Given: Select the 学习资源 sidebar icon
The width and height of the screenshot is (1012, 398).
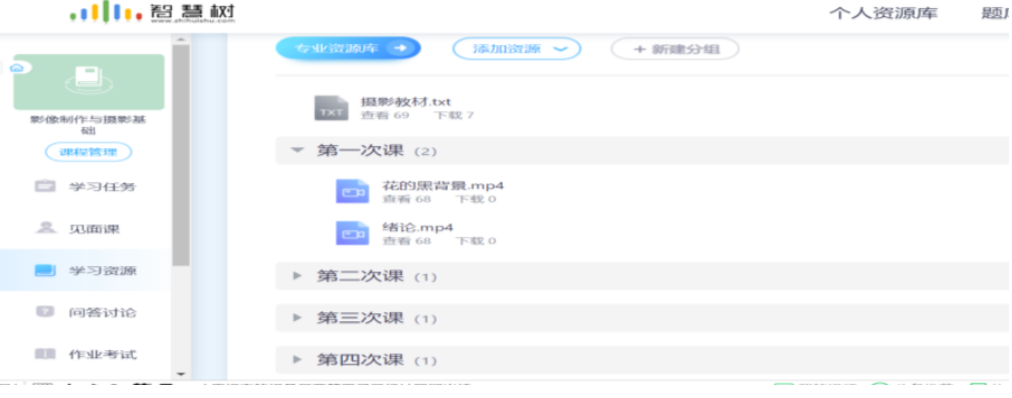Looking at the screenshot, I should [x=45, y=270].
